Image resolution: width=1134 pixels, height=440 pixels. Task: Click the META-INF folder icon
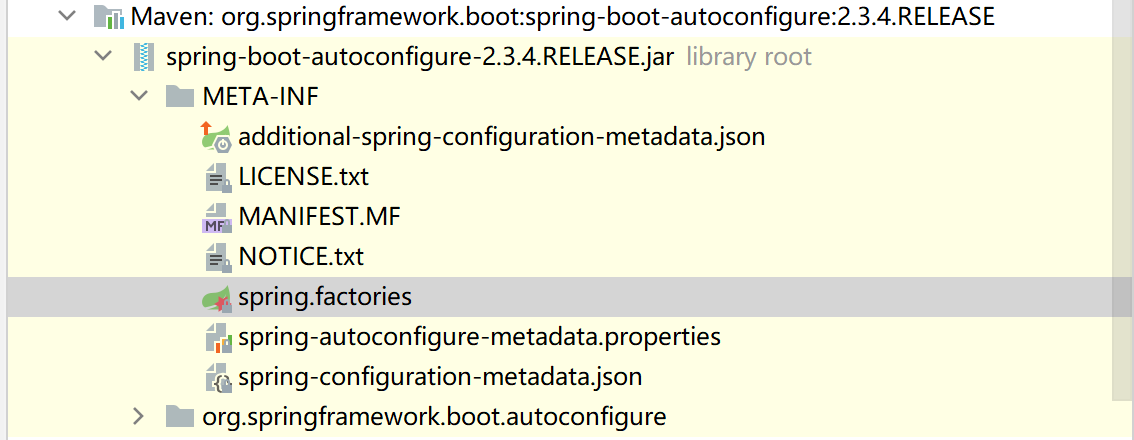(180, 97)
